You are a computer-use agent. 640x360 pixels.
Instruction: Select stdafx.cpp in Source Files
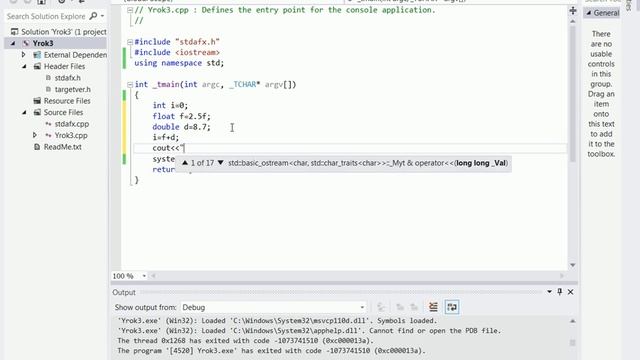coord(71,124)
